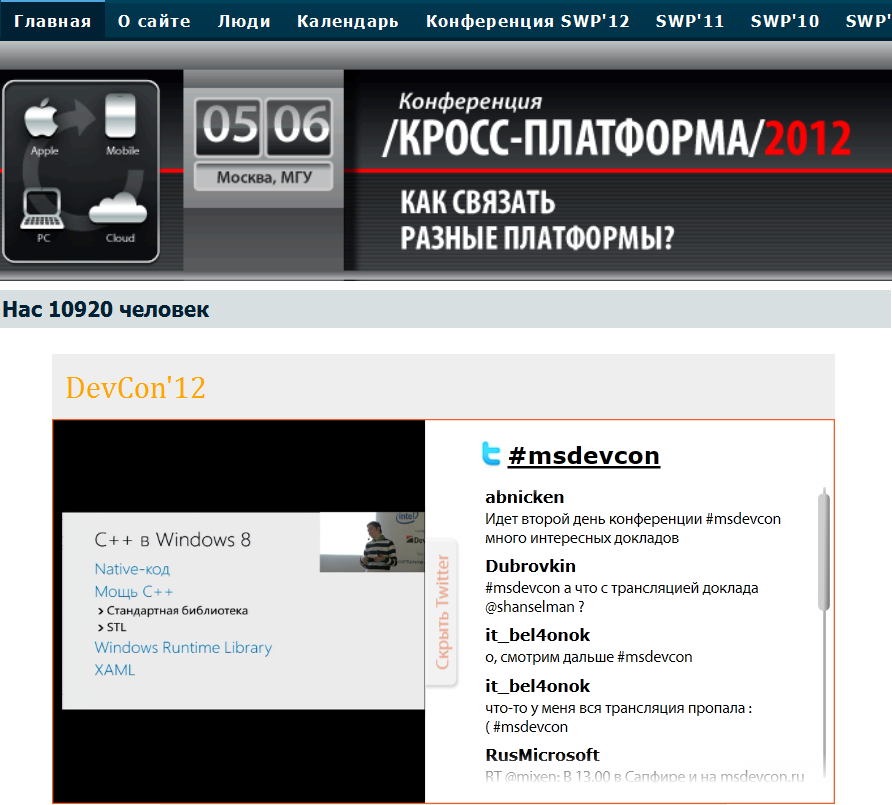Hide Twitter panel via Скрыть Twitter

[442, 612]
